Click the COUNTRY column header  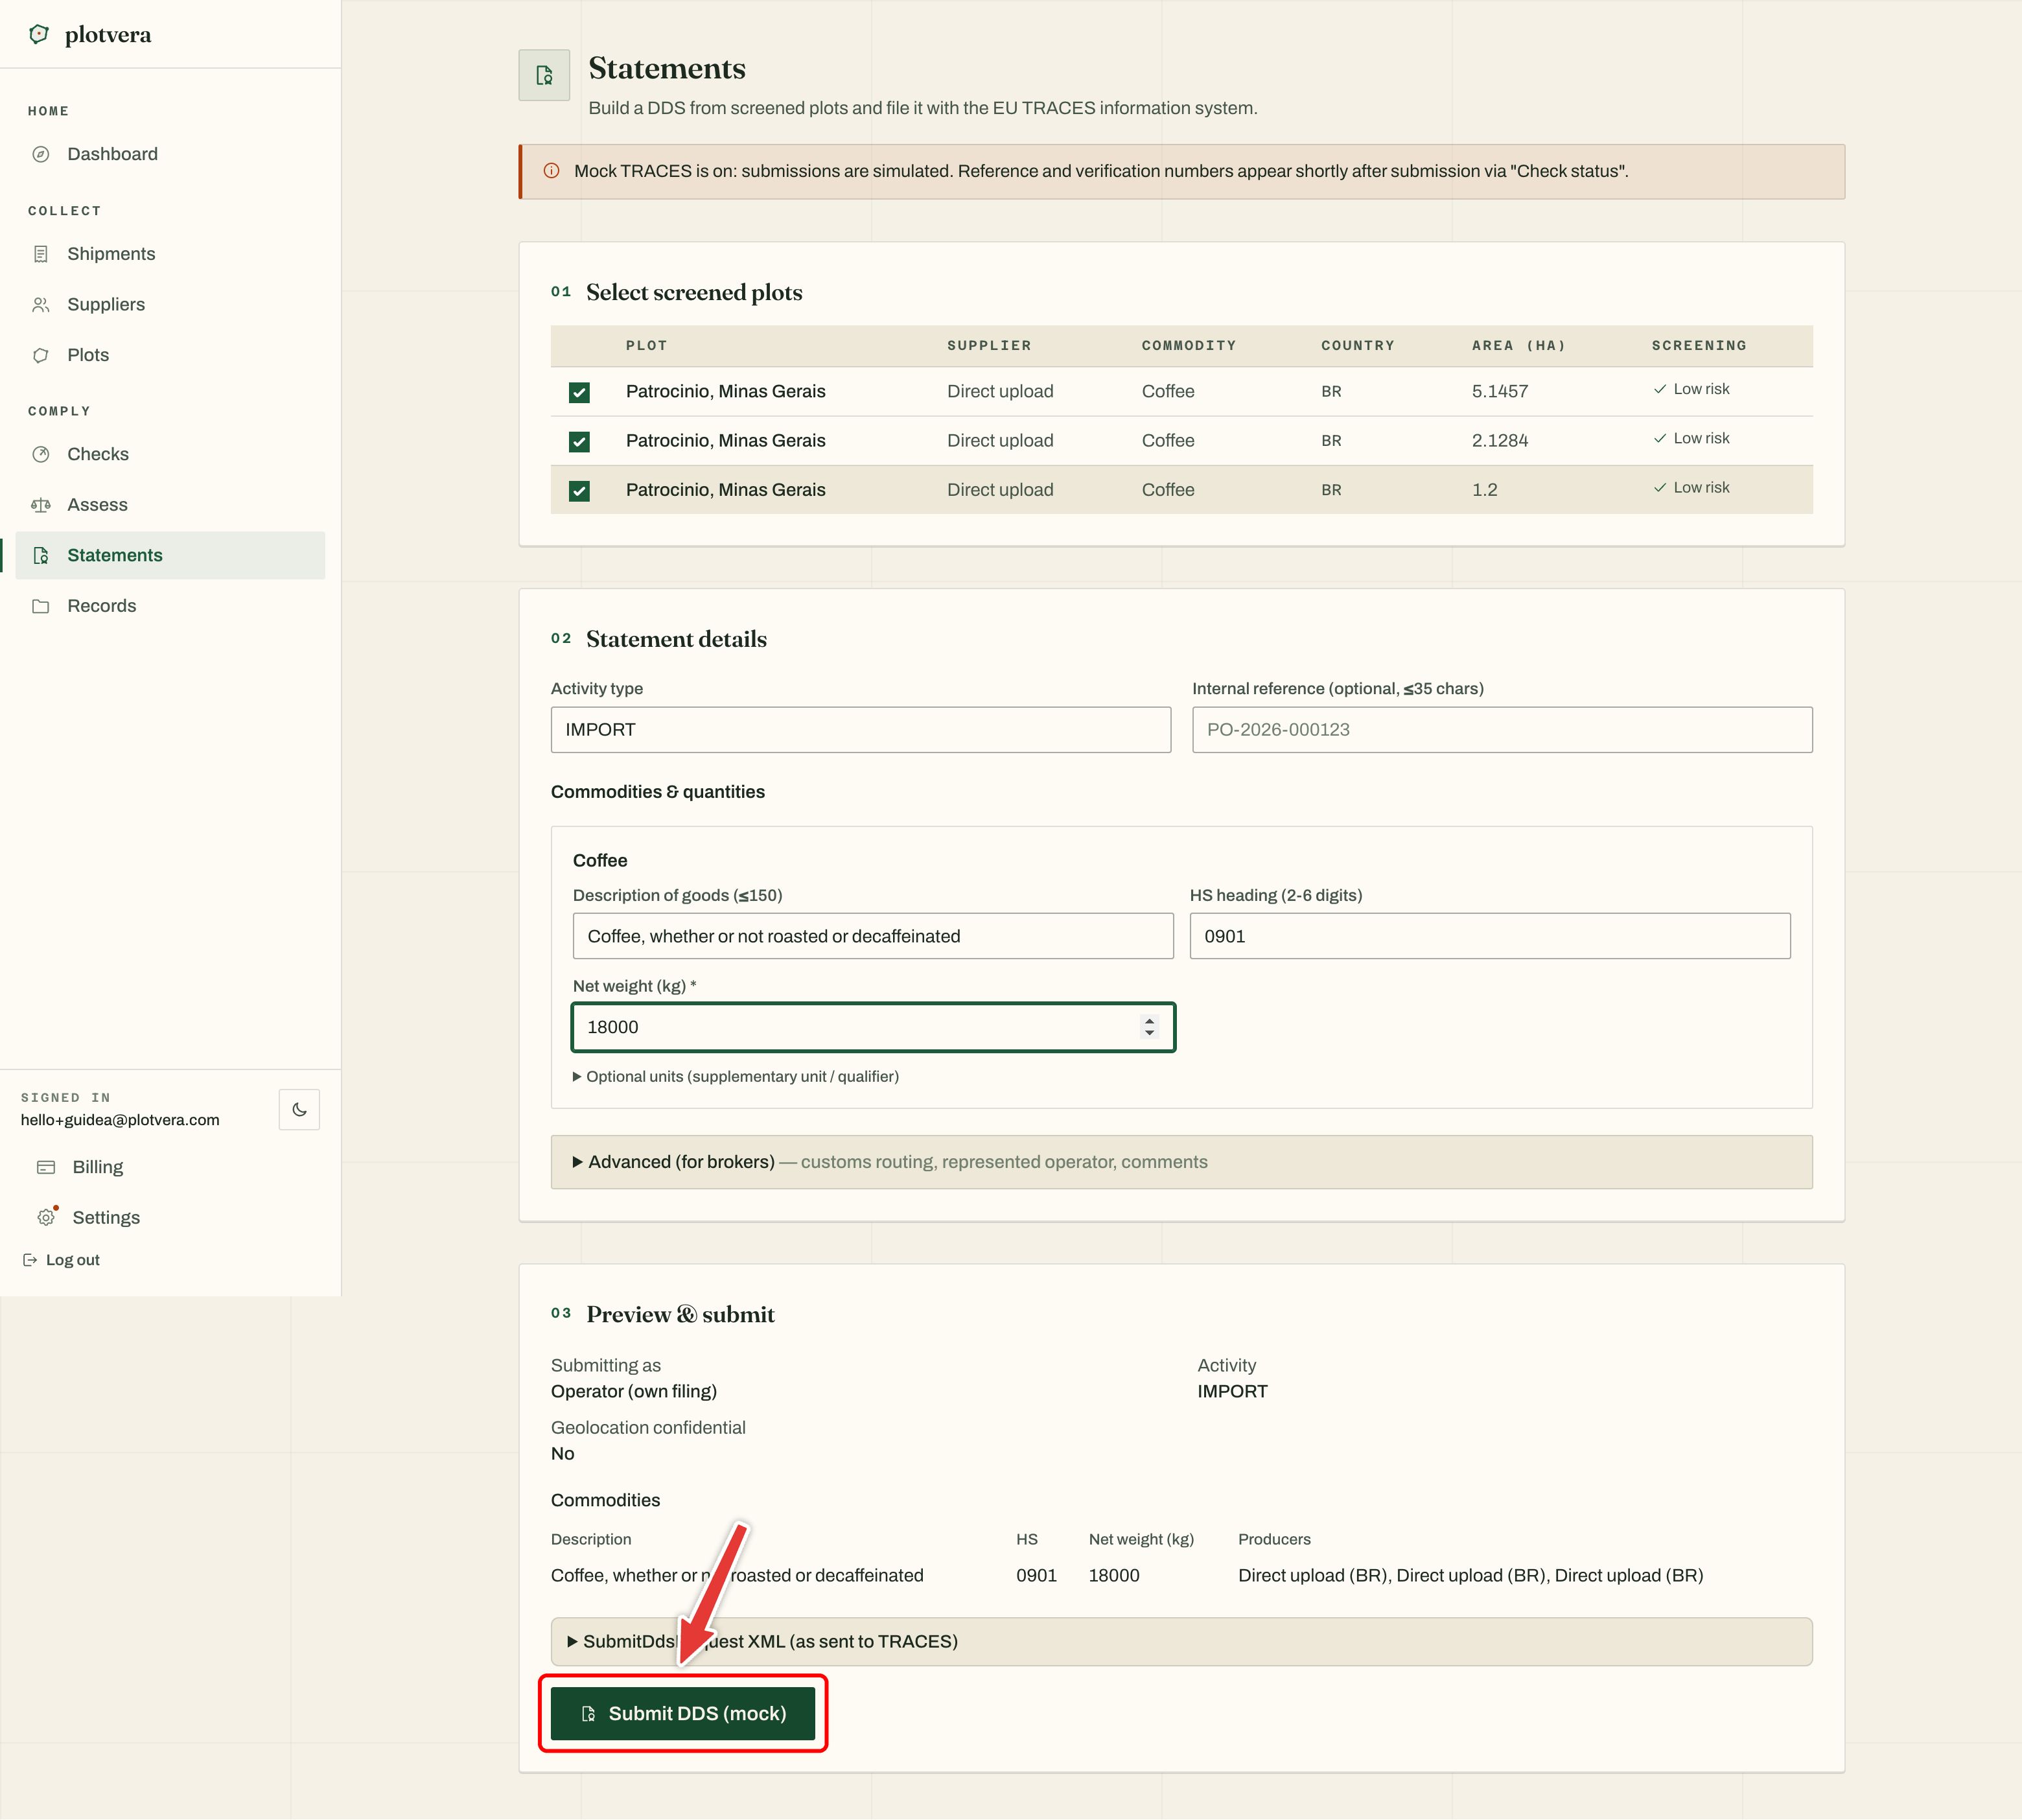[1358, 346]
